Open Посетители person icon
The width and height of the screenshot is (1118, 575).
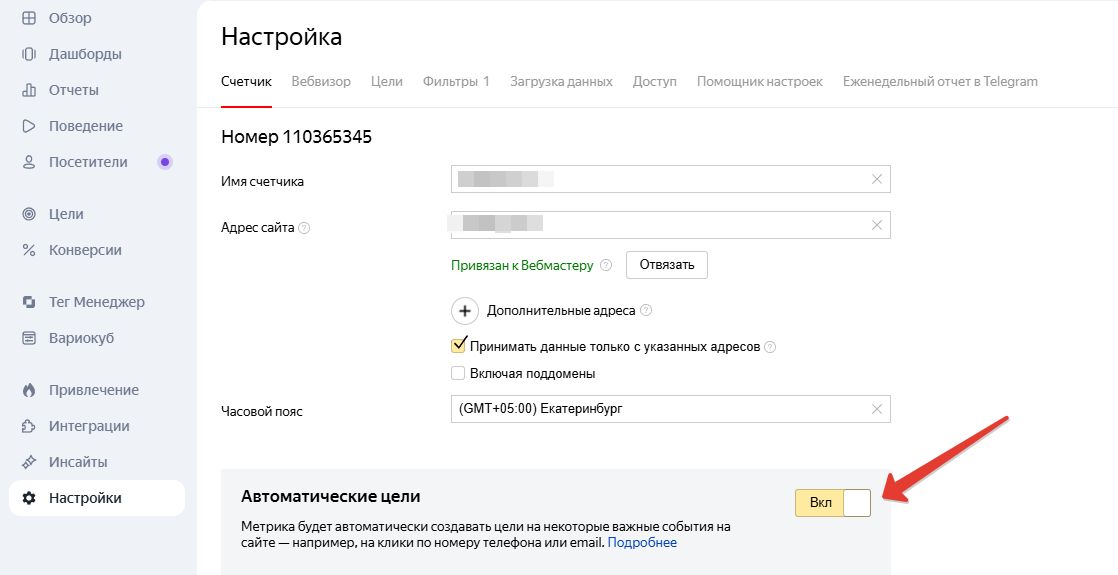click(x=29, y=162)
